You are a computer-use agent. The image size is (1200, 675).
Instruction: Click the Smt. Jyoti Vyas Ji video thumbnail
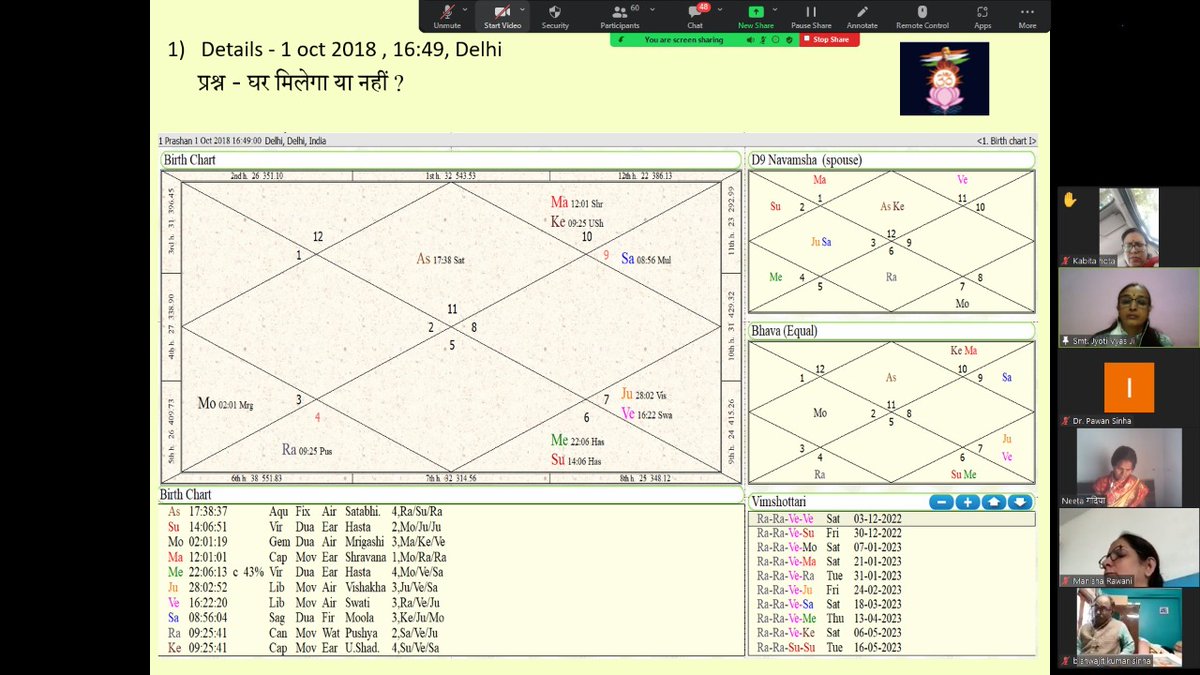[1129, 308]
